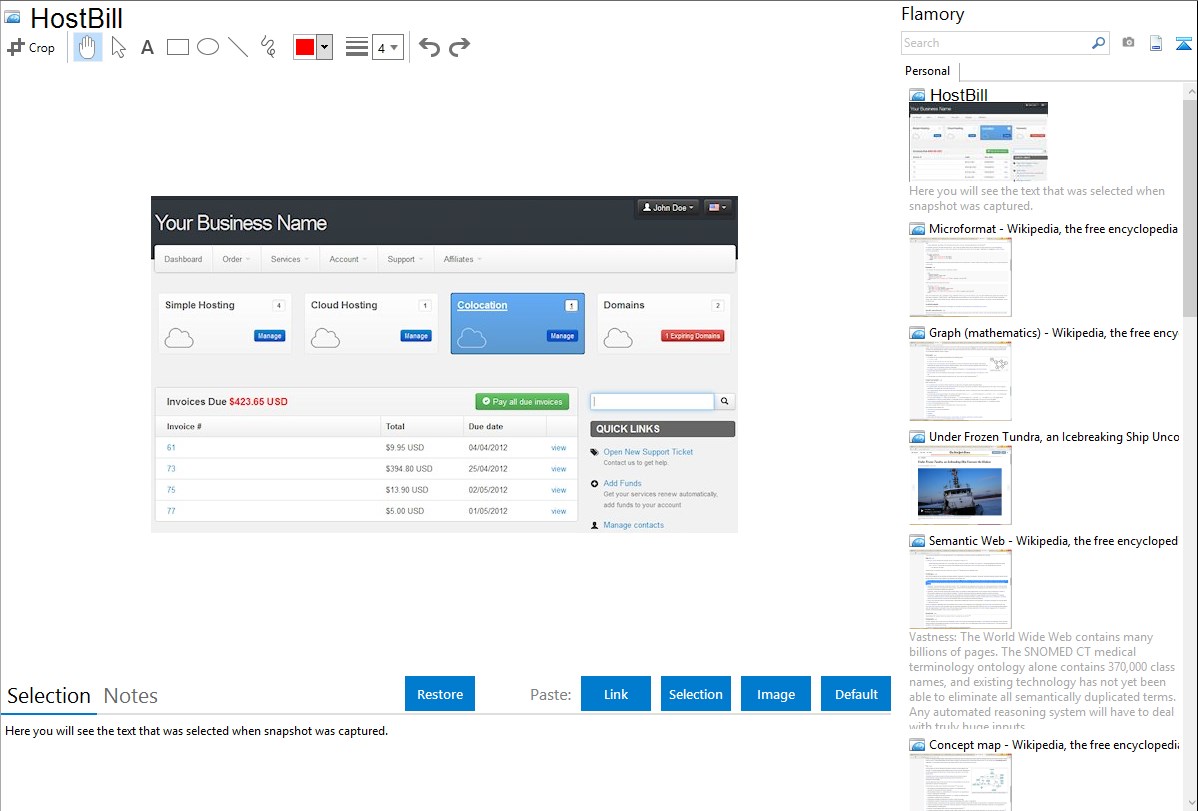Redo the last undone edit
Viewport: 1198px width, 811px height.
[459, 47]
